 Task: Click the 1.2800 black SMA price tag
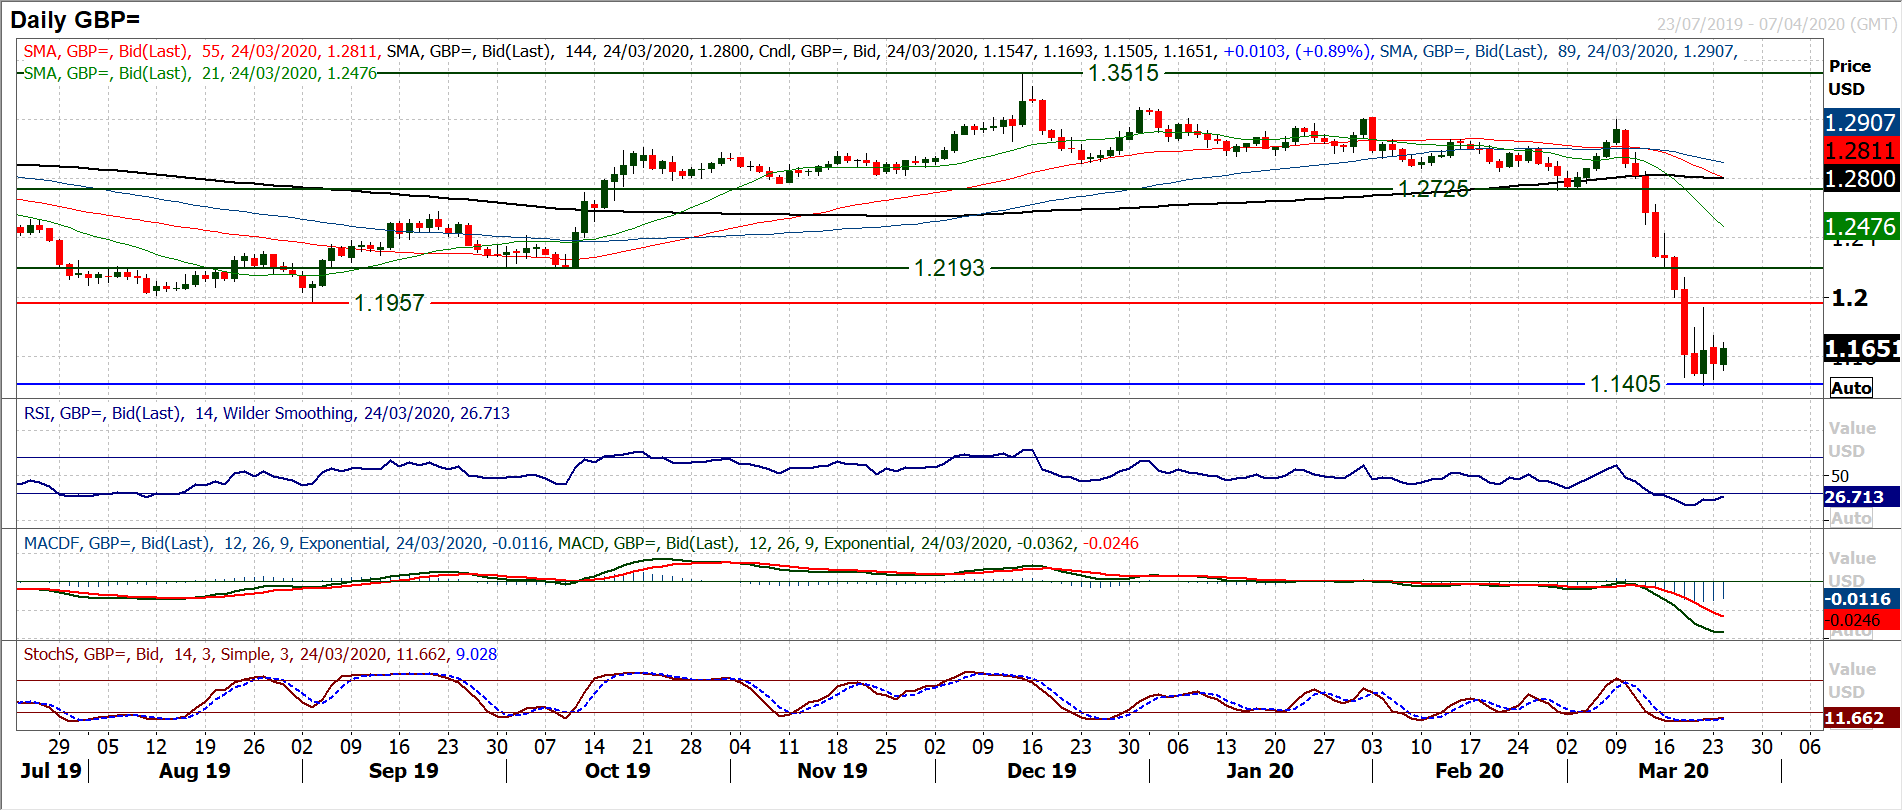point(1860,178)
